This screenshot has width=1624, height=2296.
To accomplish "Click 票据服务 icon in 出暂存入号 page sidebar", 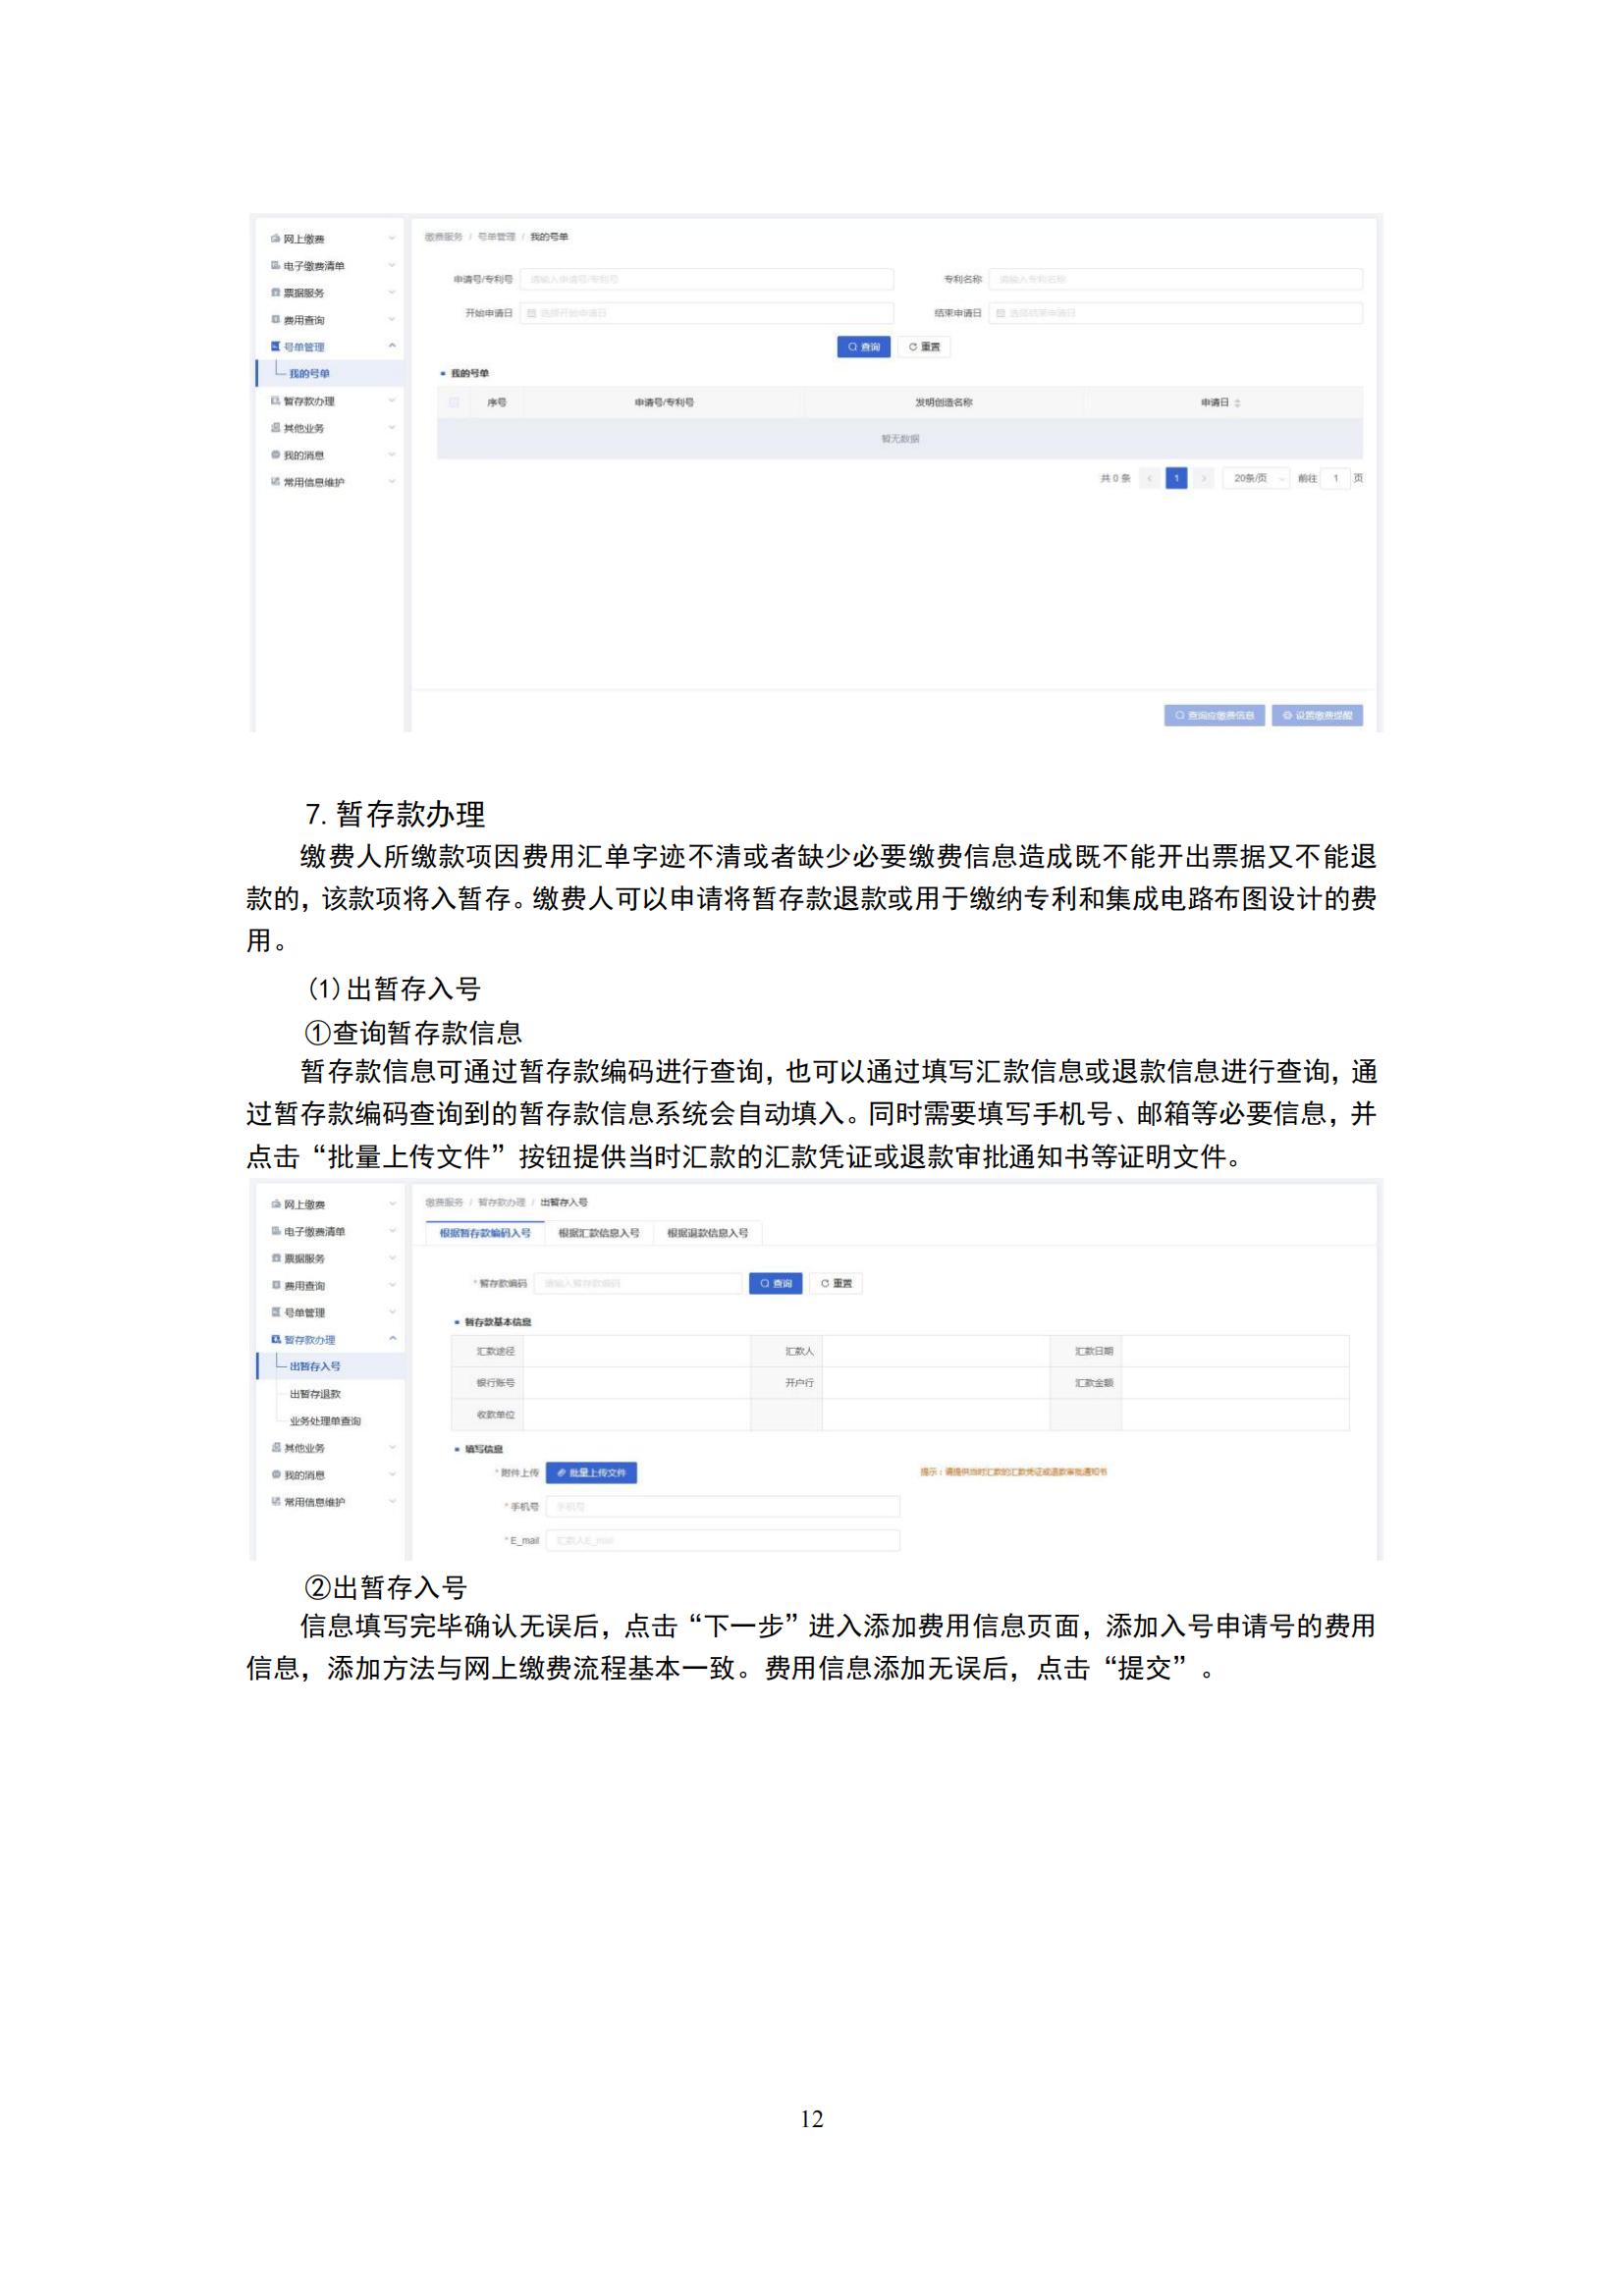I will point(277,1259).
